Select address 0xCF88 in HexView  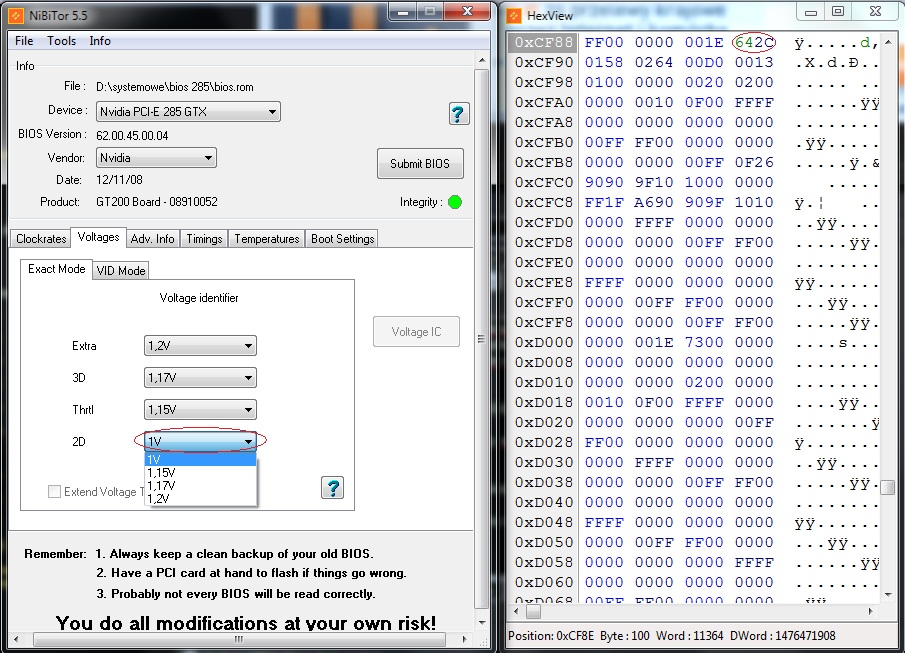[x=544, y=42]
